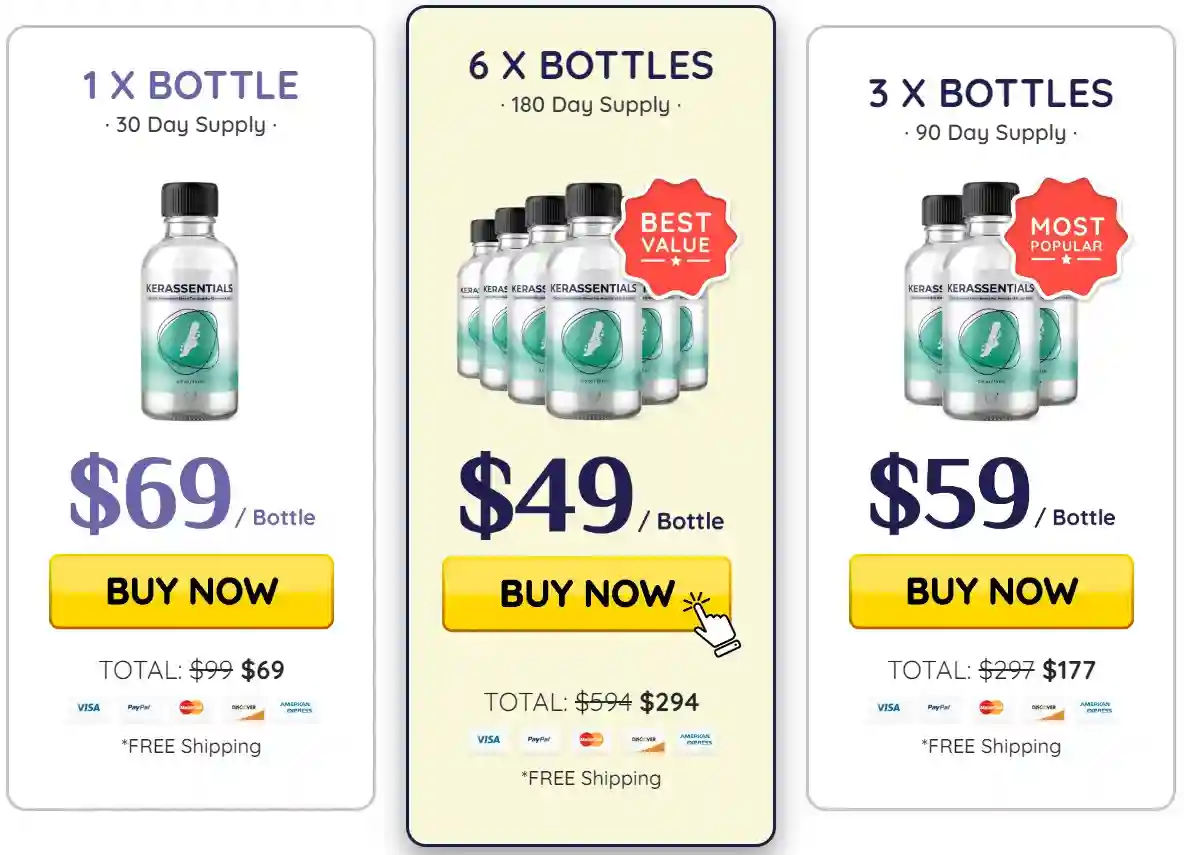
Task: Select the PayPal icon under the 1-bottle offer
Action: tap(140, 710)
